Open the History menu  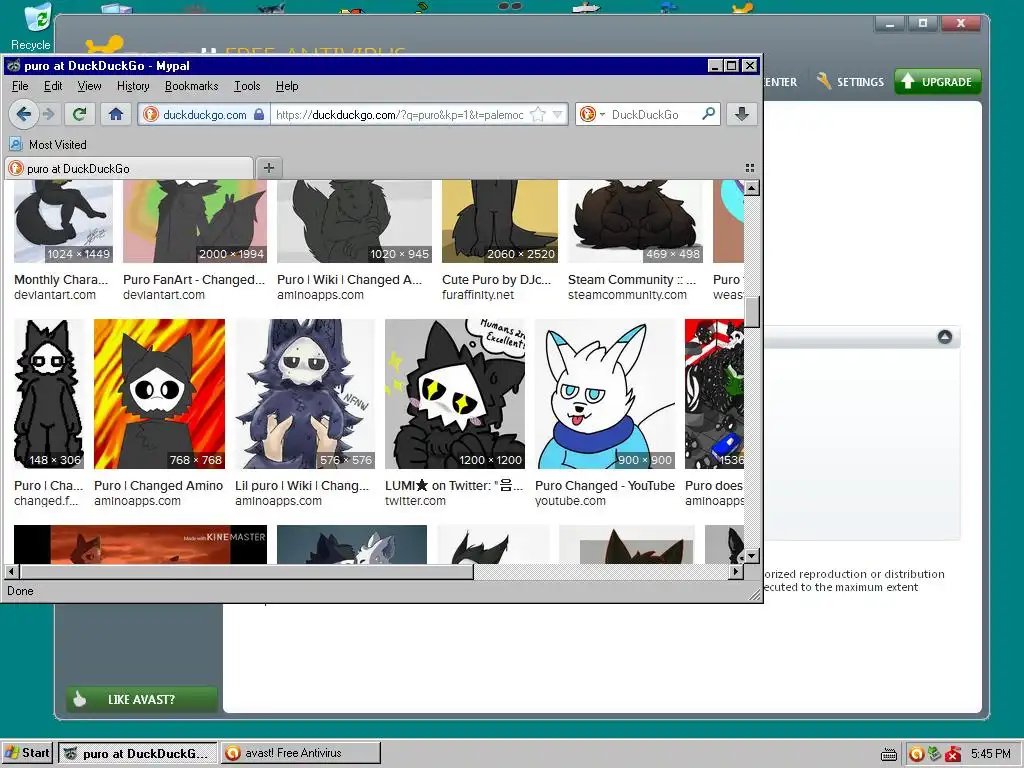tap(133, 86)
